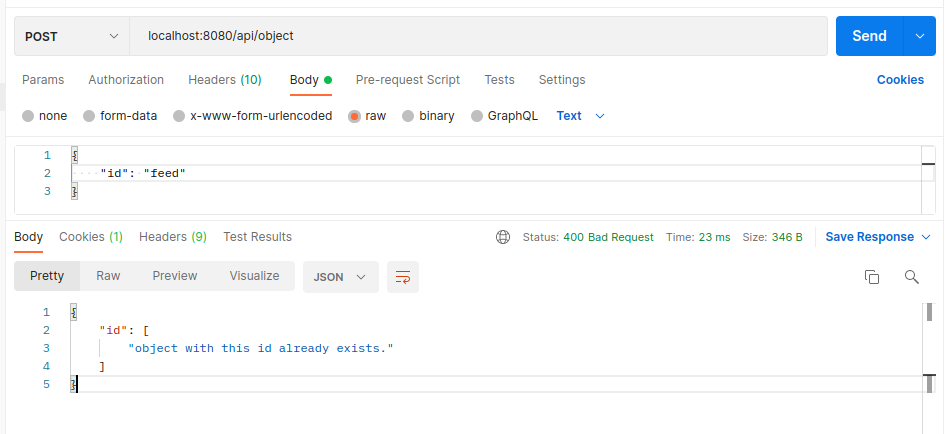Image resolution: width=951 pixels, height=434 pixels.
Task: Select the Pretty response view
Action: coord(47,276)
